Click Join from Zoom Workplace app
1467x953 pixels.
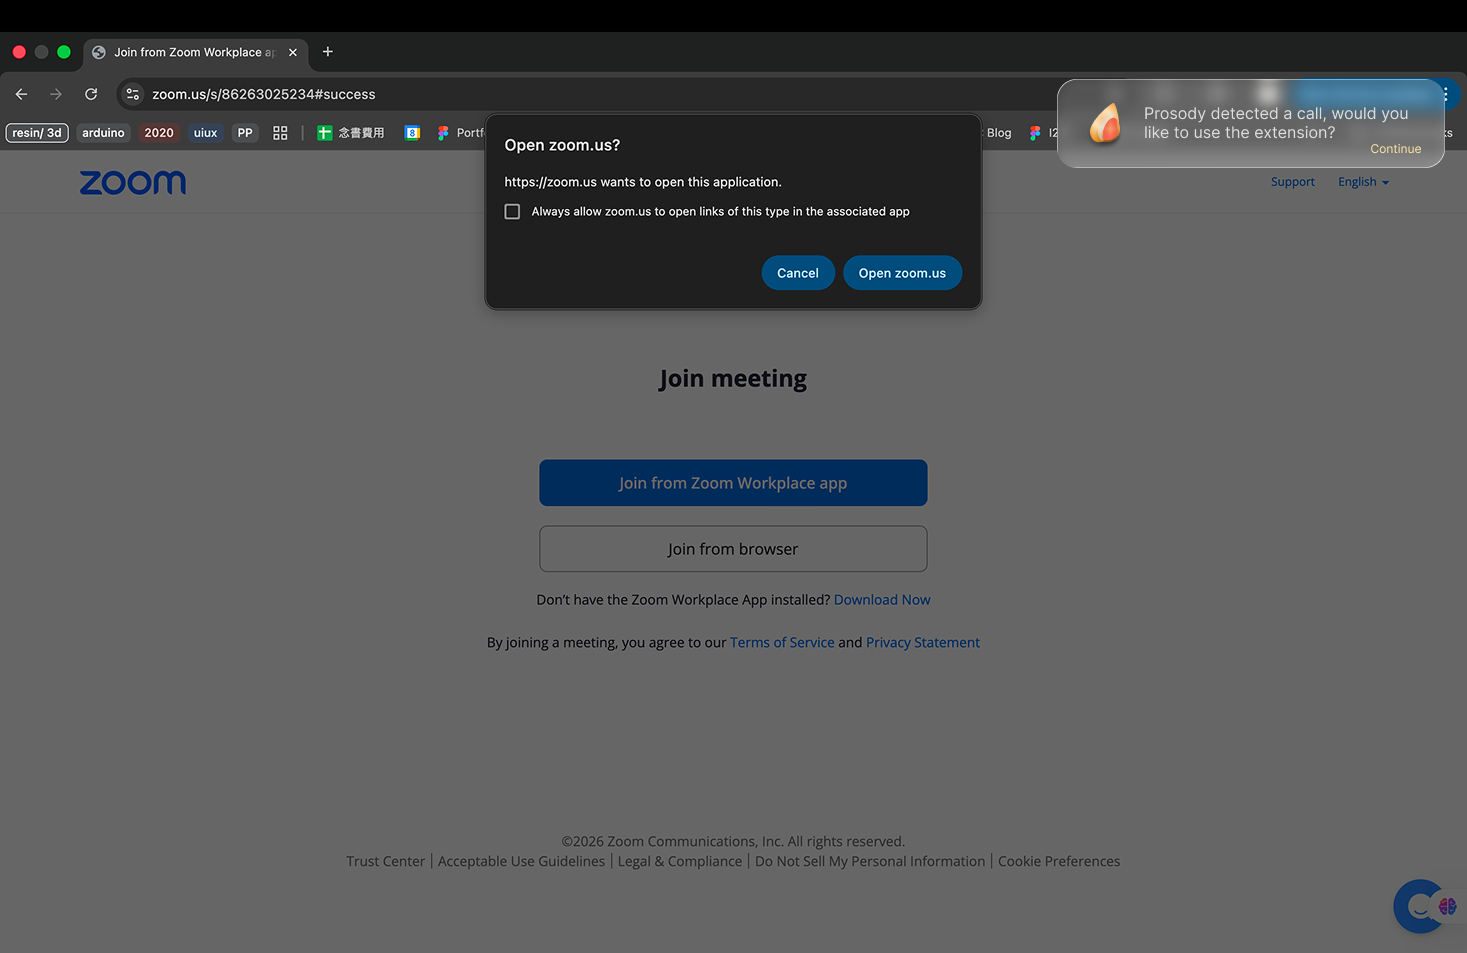(733, 483)
